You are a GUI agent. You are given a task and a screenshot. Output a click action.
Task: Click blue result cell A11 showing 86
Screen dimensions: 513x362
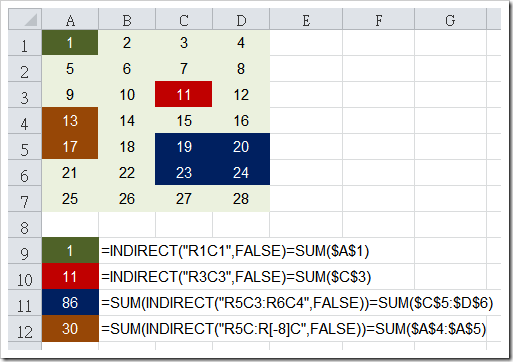click(70, 303)
